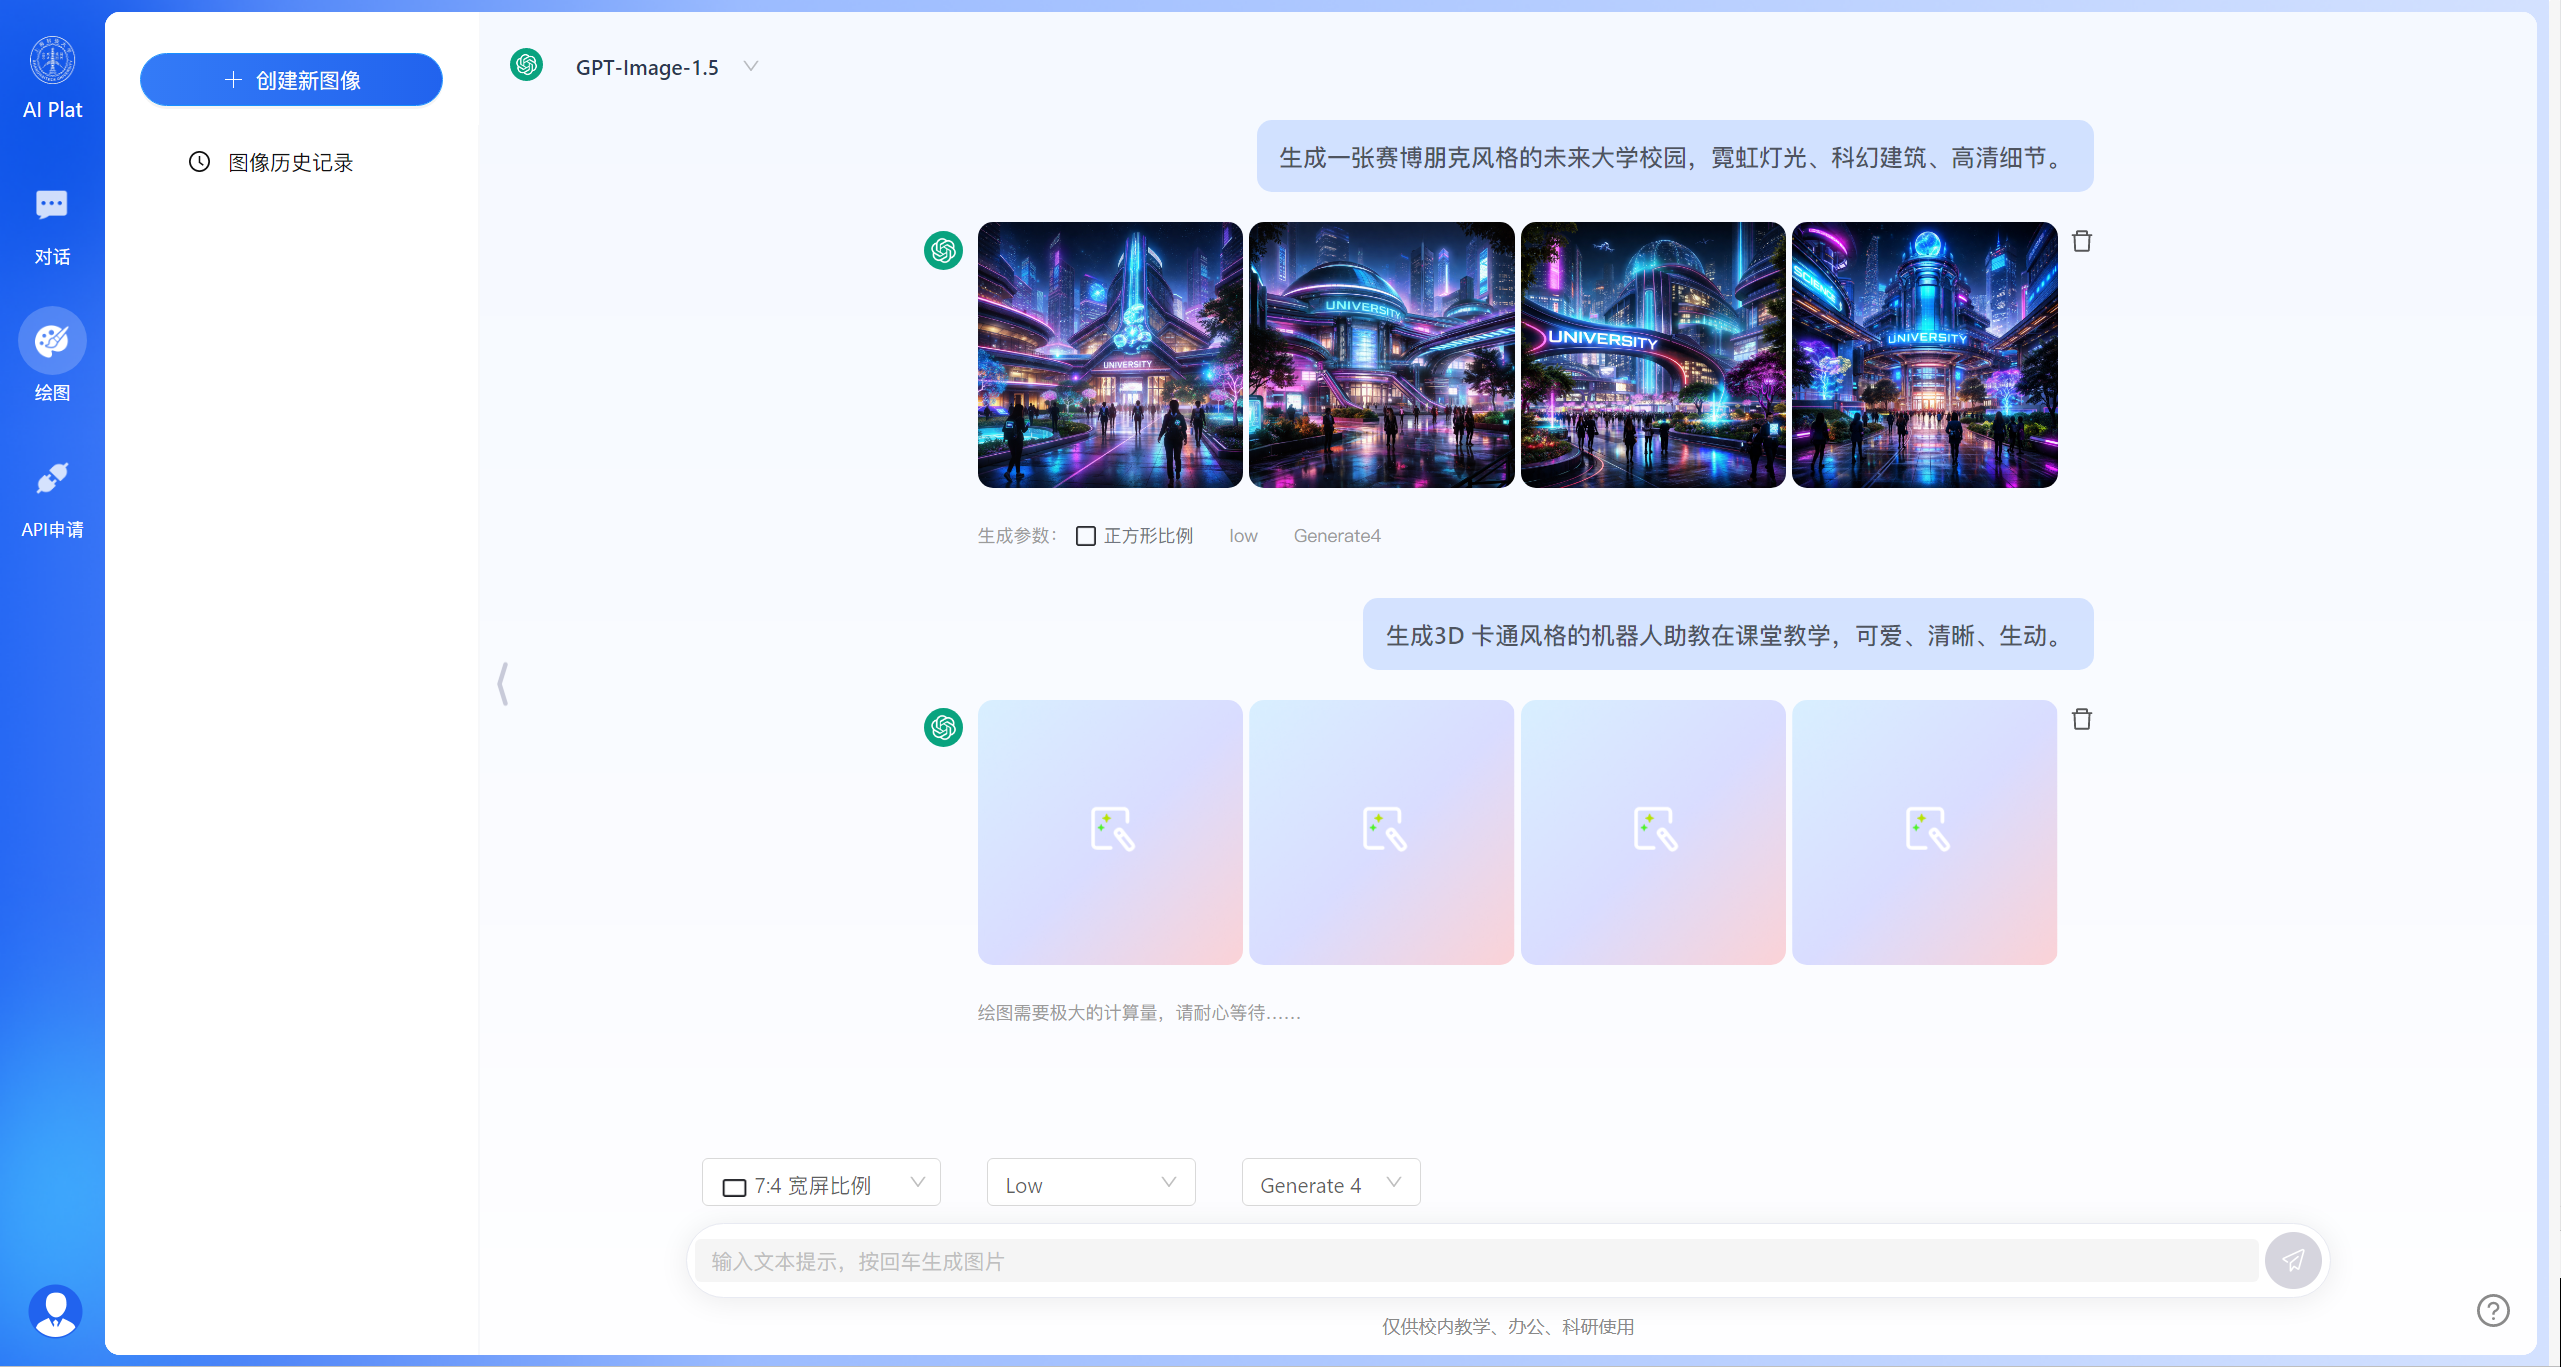Click the AI Plat logo
The width and height of the screenshot is (2561, 1367).
[52, 62]
